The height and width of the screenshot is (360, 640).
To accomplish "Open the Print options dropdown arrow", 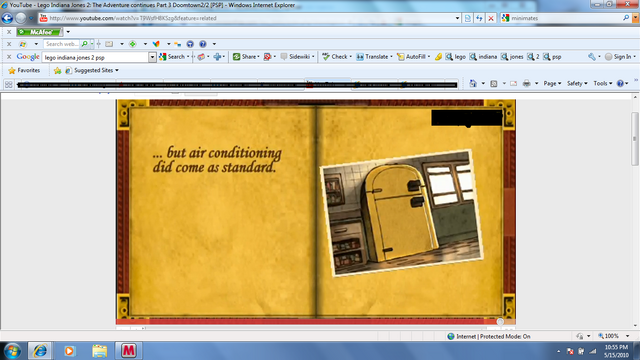I will pos(536,83).
